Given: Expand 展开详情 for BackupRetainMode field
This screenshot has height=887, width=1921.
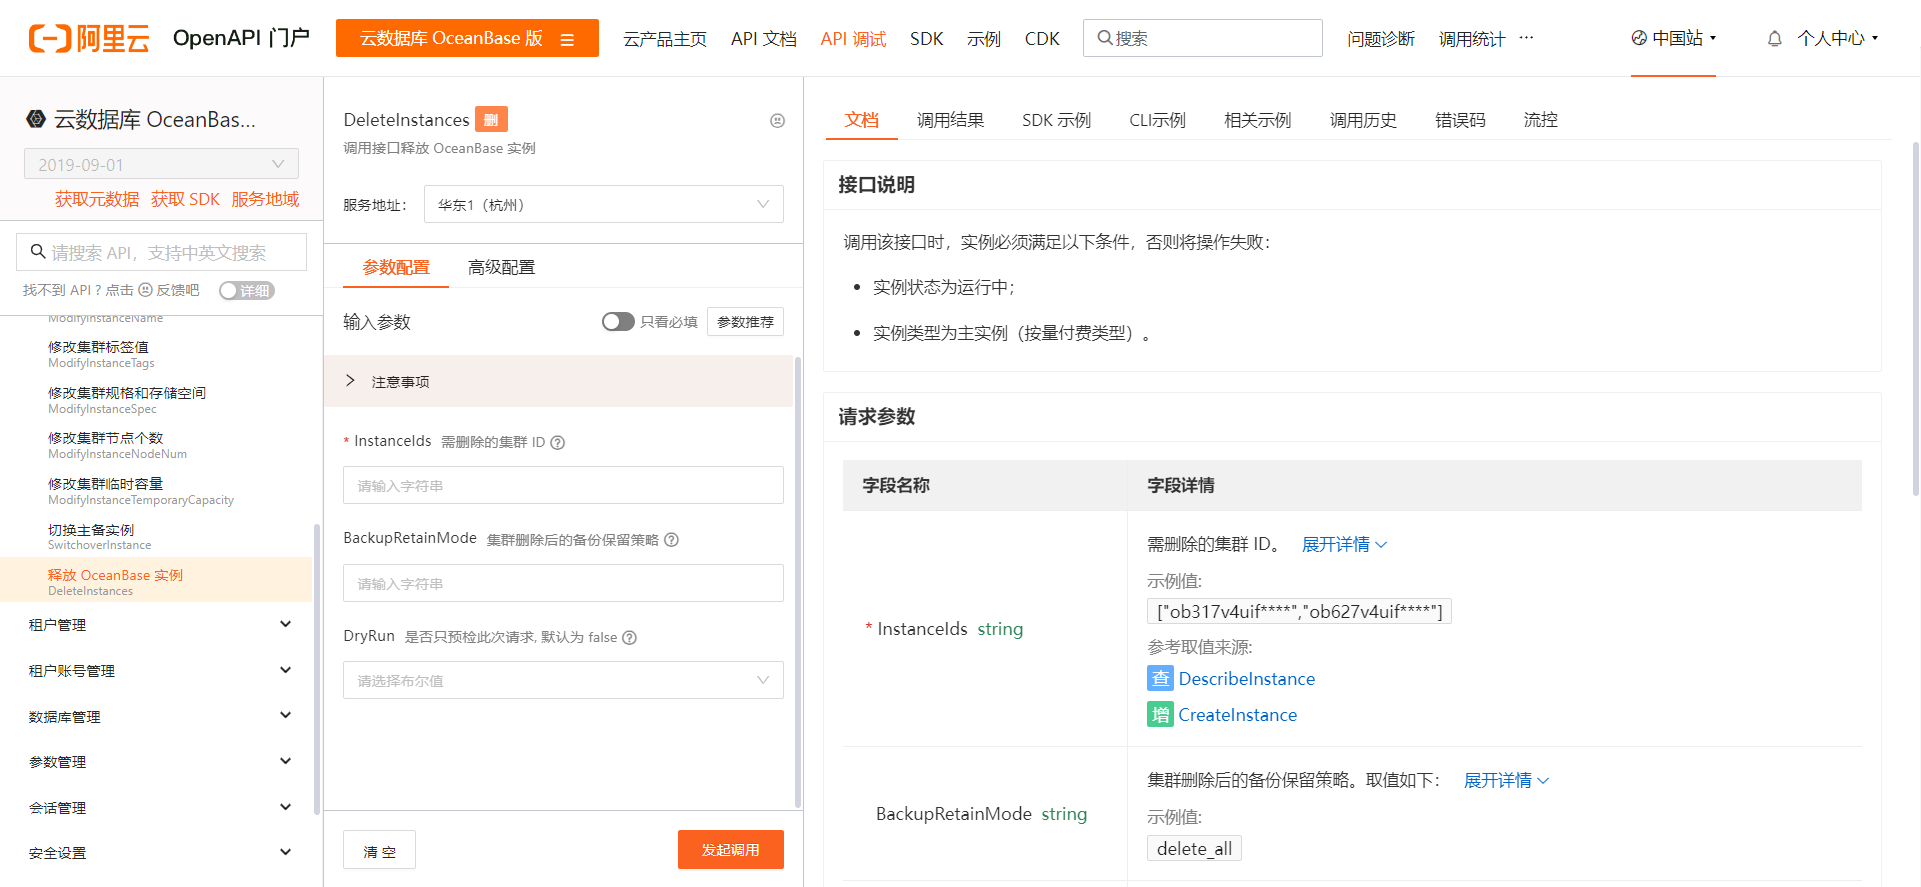Looking at the screenshot, I should tap(1506, 780).
